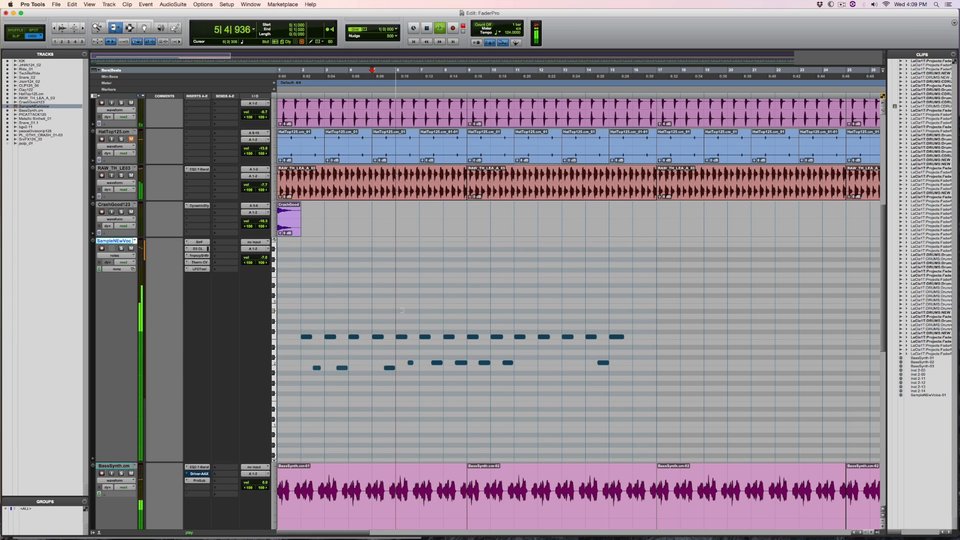This screenshot has height=540, width=960.
Task: Click Go to End transport button
Action: [x=453, y=42]
